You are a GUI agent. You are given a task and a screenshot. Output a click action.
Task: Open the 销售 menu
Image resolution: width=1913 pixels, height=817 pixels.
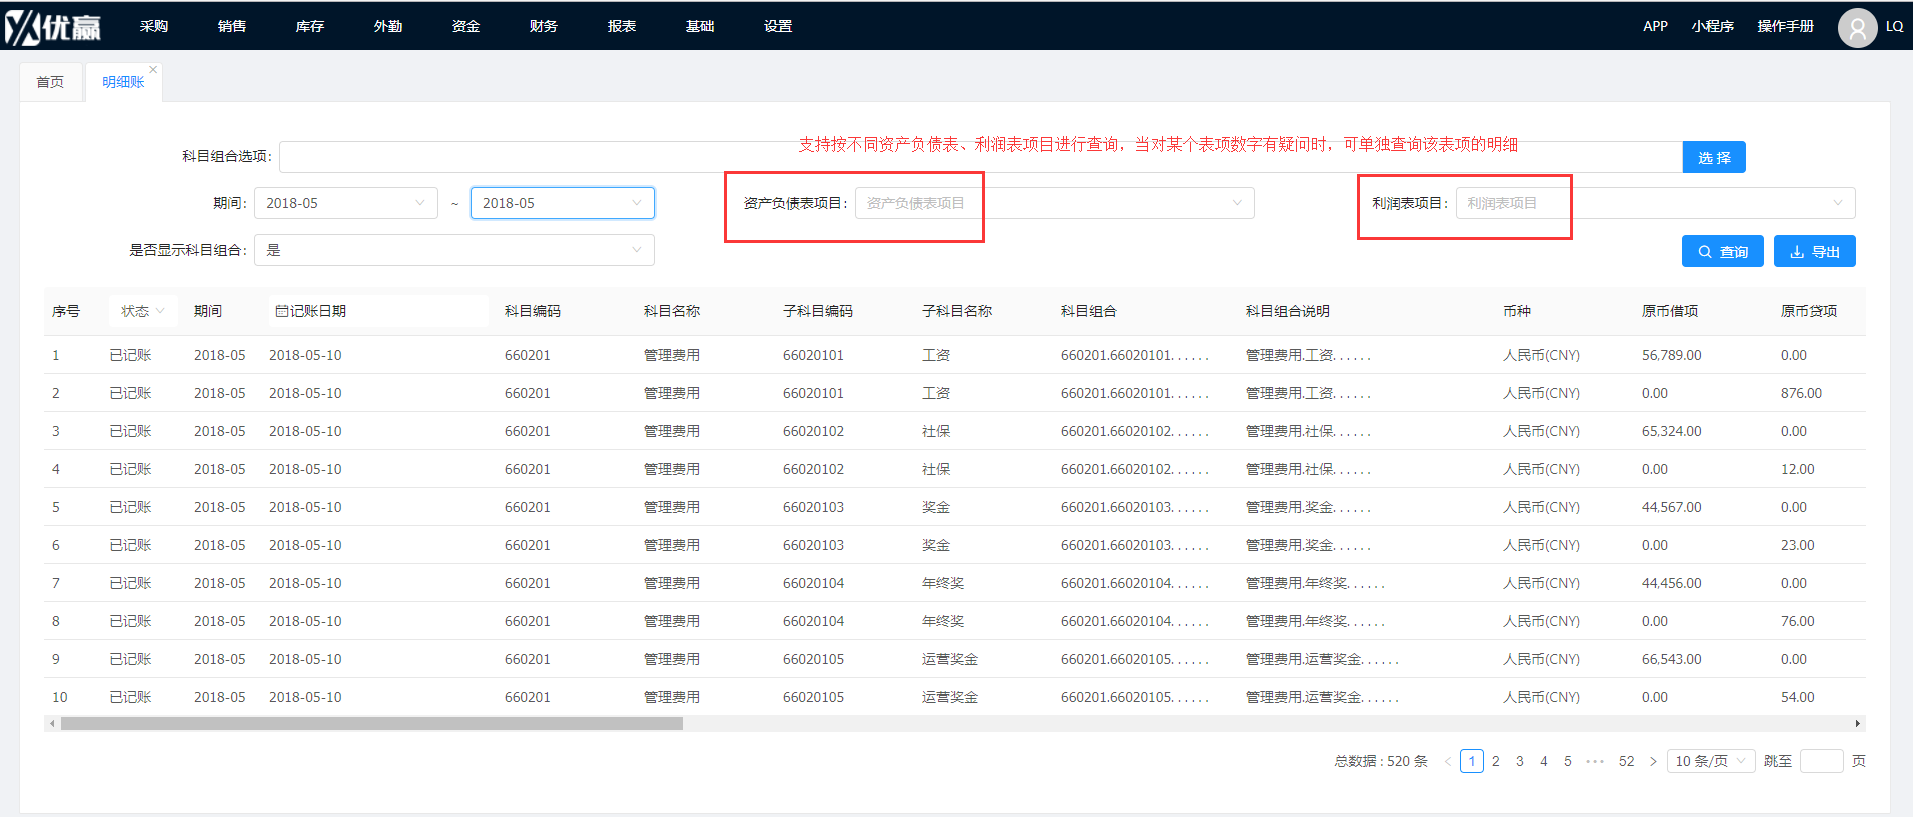coord(232,26)
